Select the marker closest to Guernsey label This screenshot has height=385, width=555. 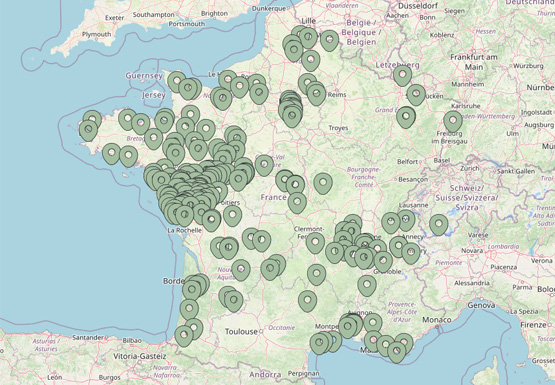[177, 82]
